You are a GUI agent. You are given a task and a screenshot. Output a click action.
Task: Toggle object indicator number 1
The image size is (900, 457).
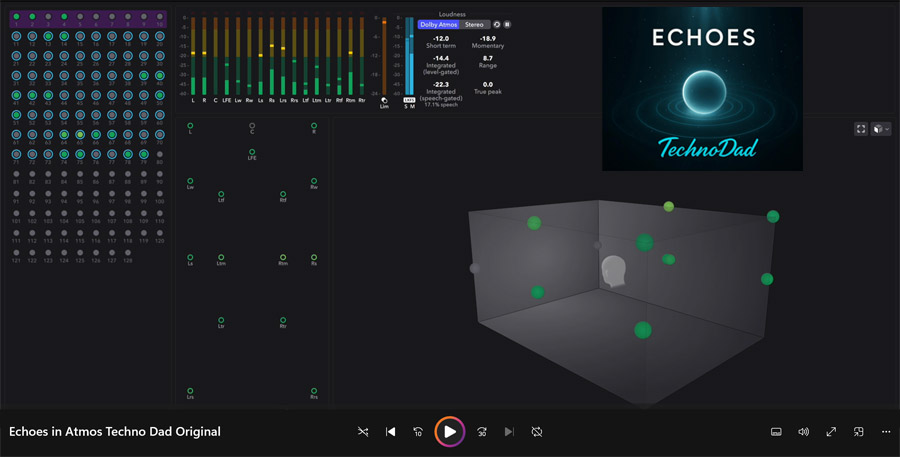point(16,17)
